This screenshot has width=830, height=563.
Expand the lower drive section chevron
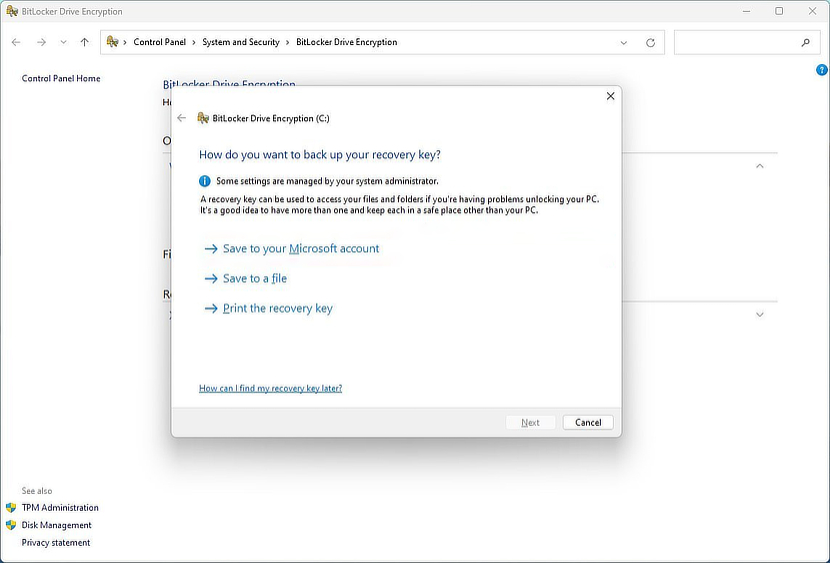759,315
